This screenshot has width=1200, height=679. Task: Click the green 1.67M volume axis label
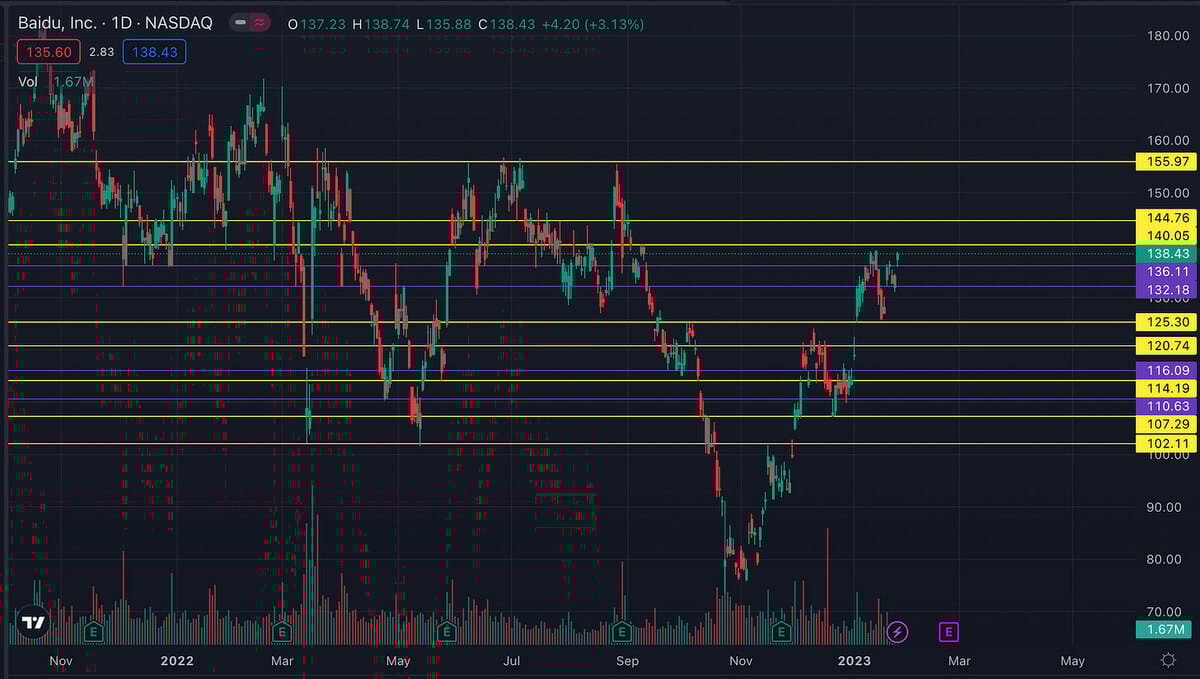click(1165, 629)
